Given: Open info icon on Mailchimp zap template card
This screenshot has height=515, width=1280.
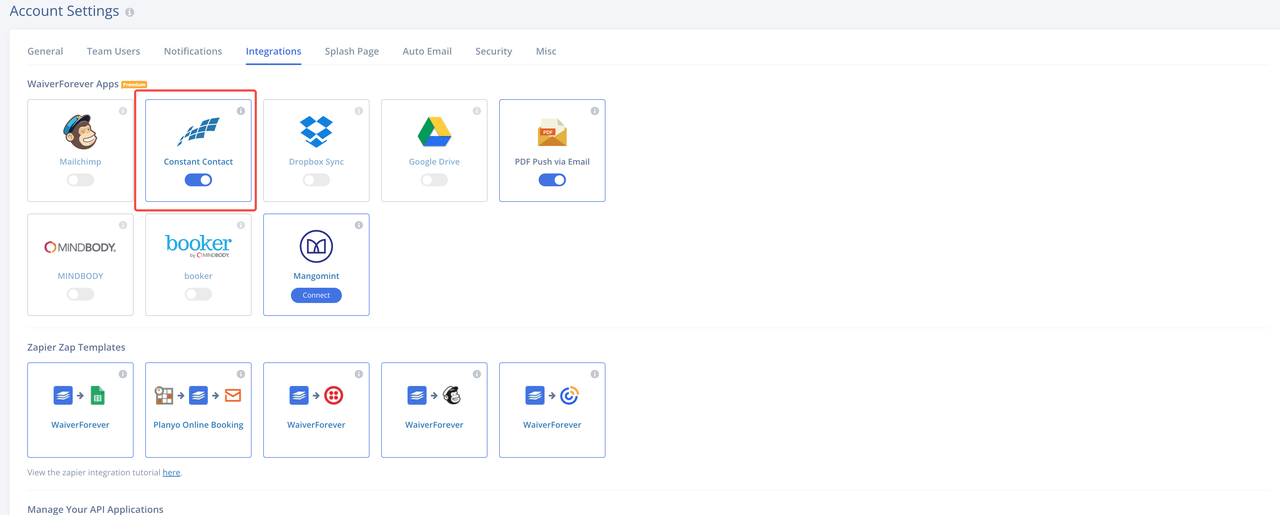Looking at the screenshot, I should [x=477, y=374].
